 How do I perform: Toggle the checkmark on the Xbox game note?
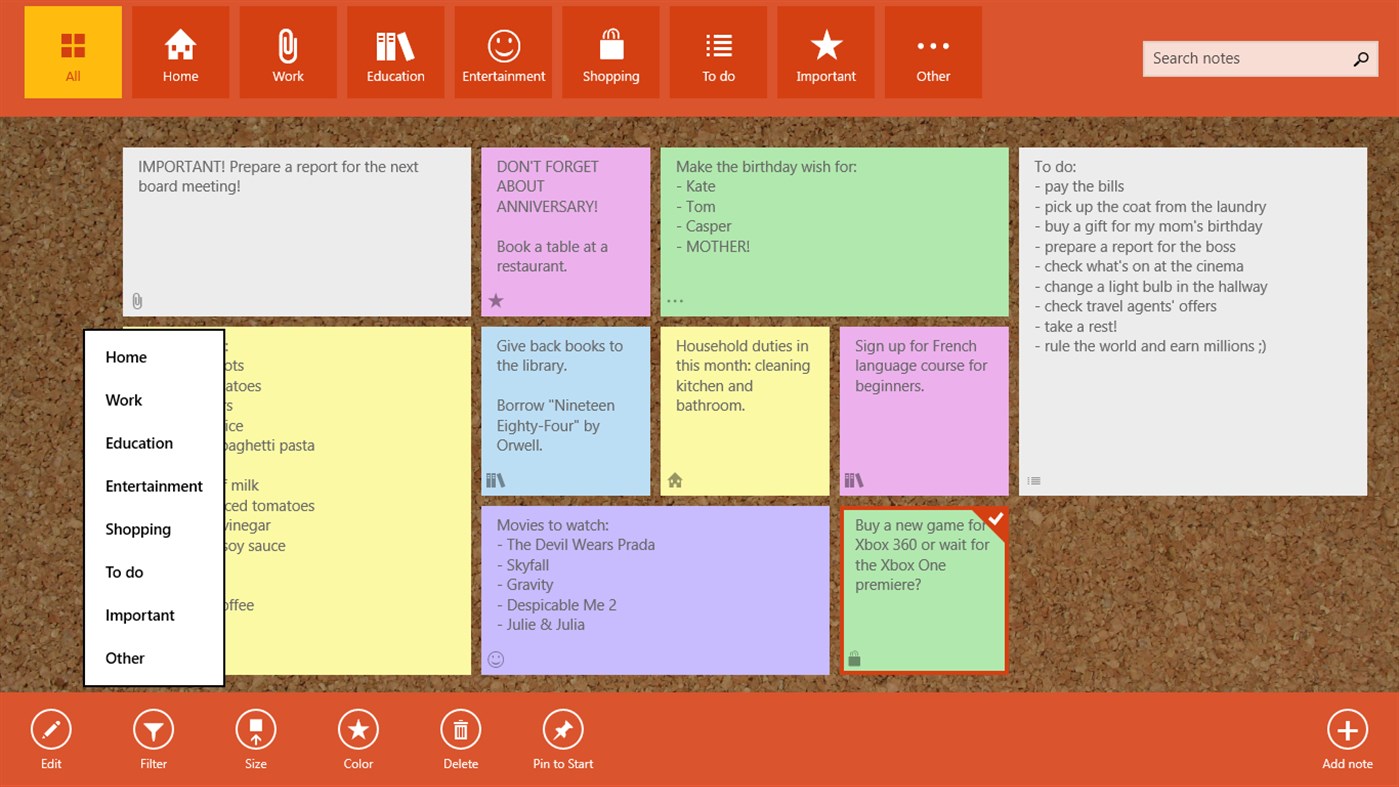995,519
